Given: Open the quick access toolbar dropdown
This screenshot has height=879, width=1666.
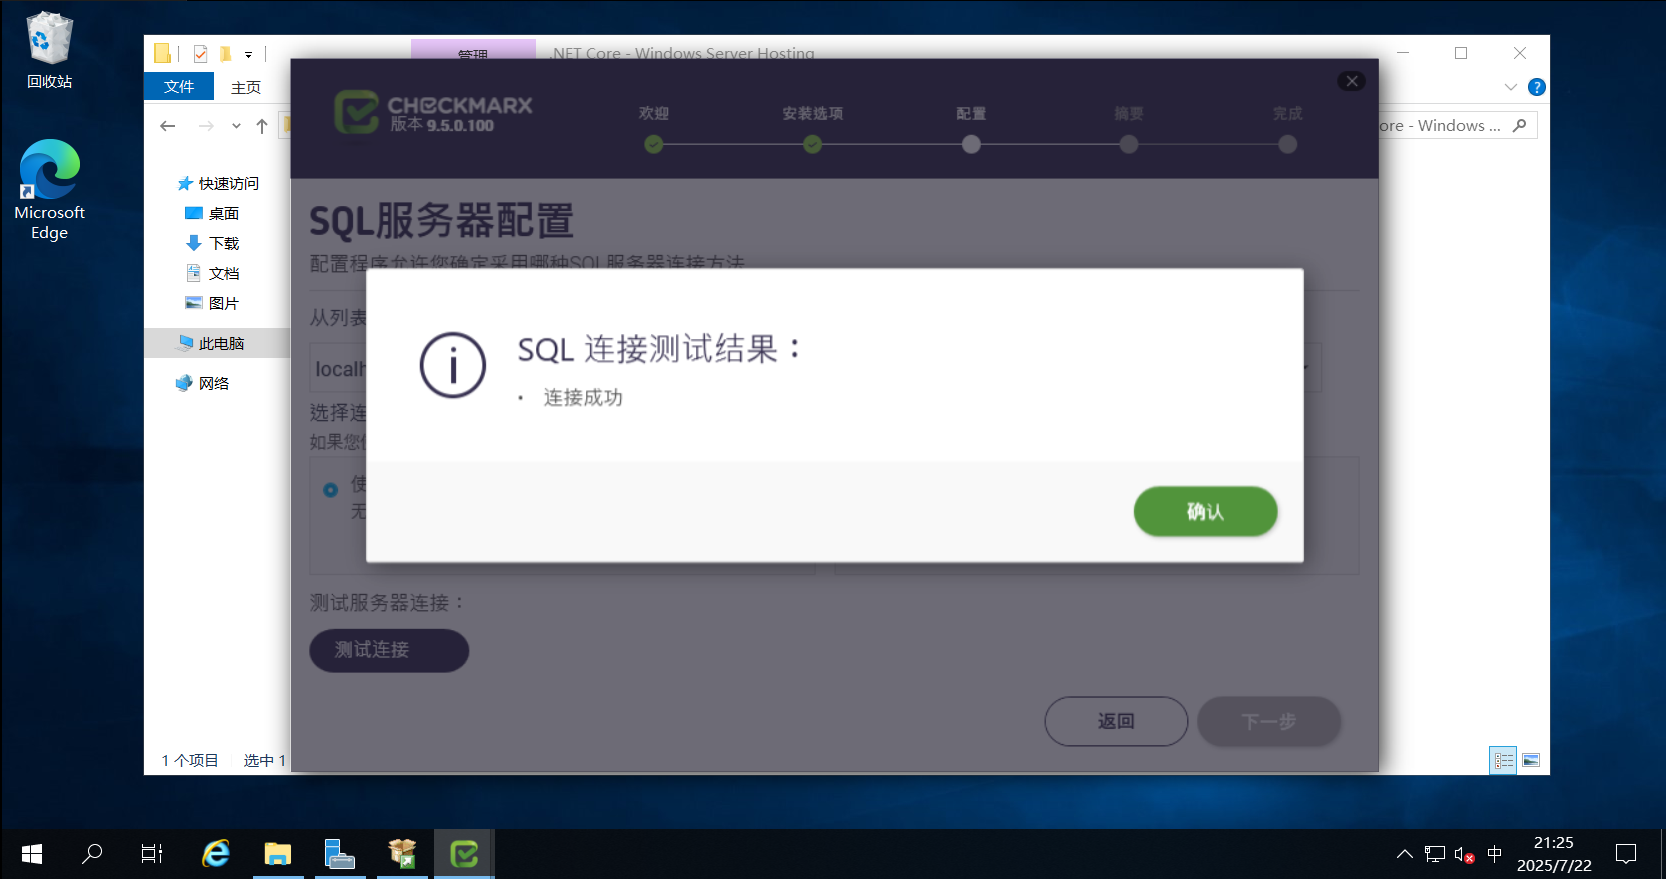Looking at the screenshot, I should click(248, 54).
